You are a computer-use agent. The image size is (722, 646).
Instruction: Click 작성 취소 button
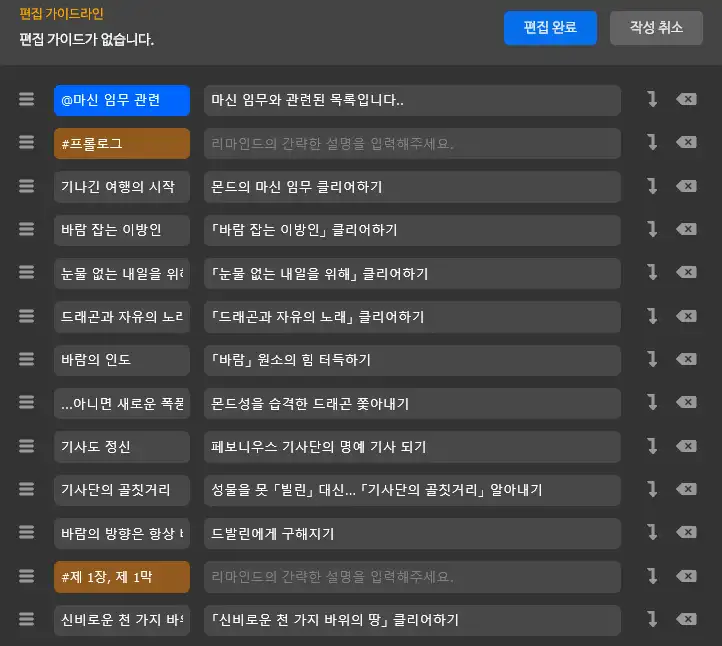tap(656, 28)
